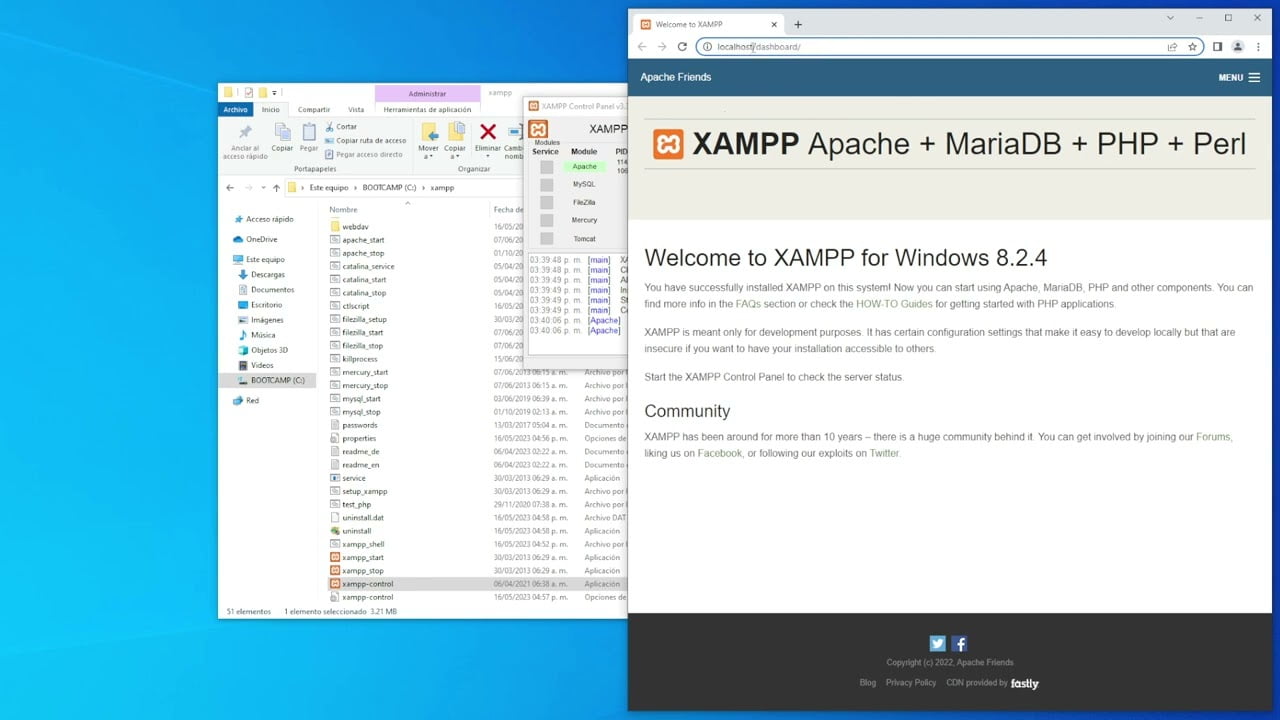Switch to the Compartir ribbon tab
The height and width of the screenshot is (720, 1280).
pos(313,109)
